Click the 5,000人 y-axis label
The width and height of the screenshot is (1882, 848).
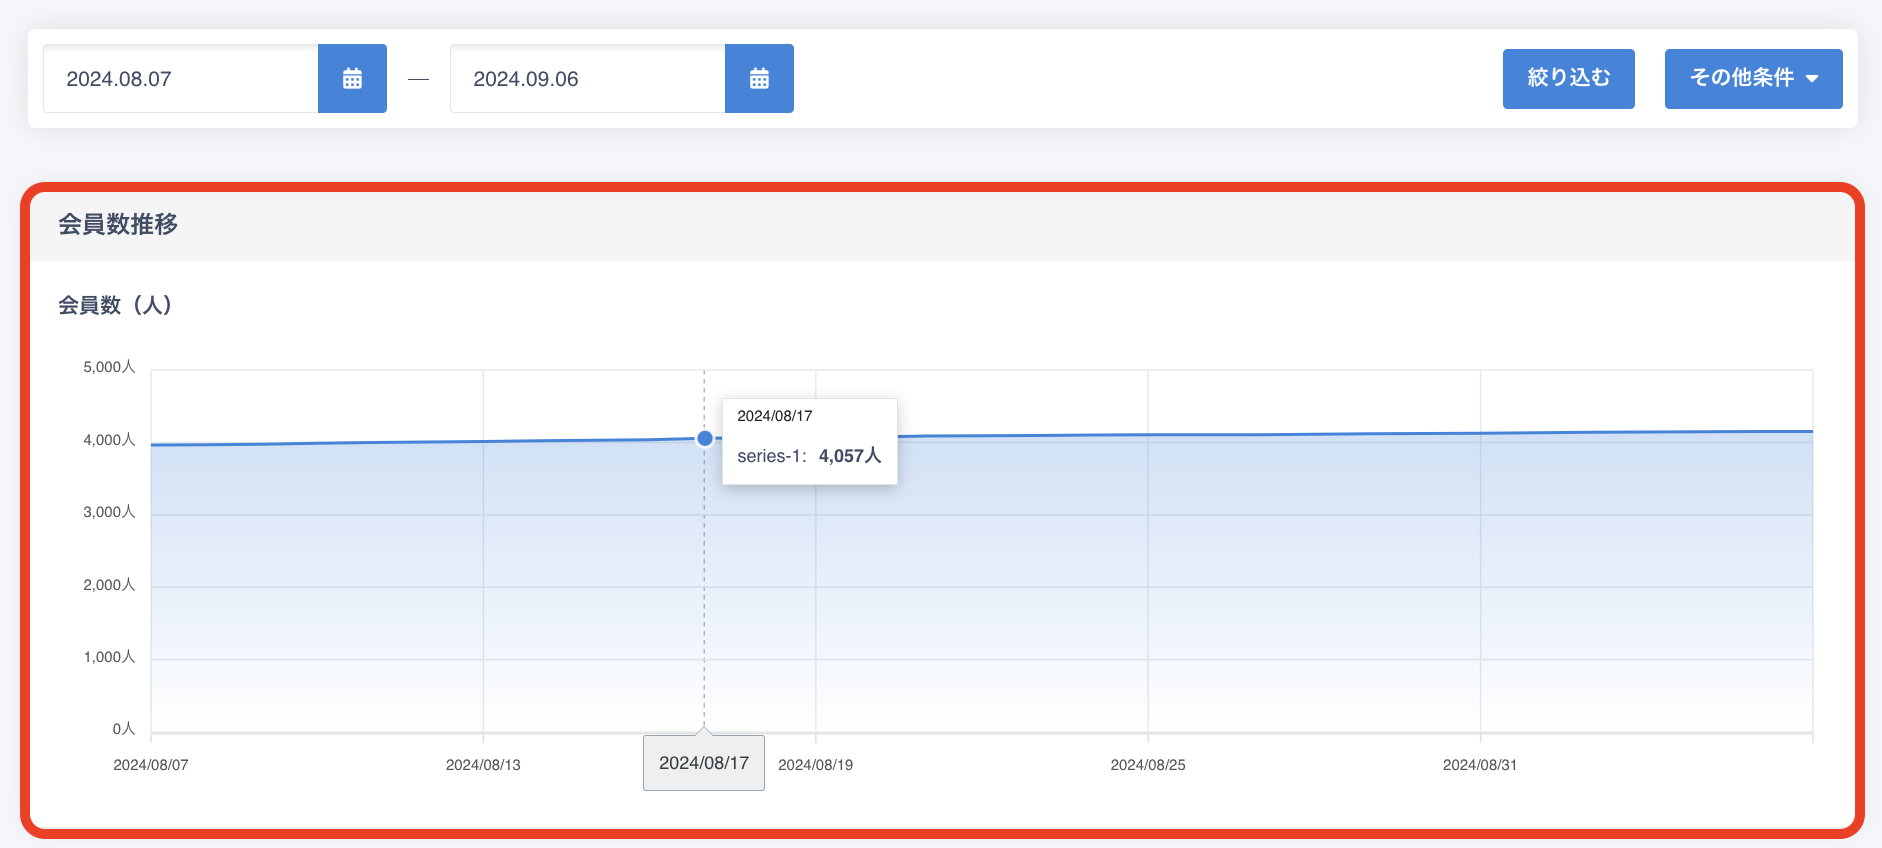tap(109, 367)
